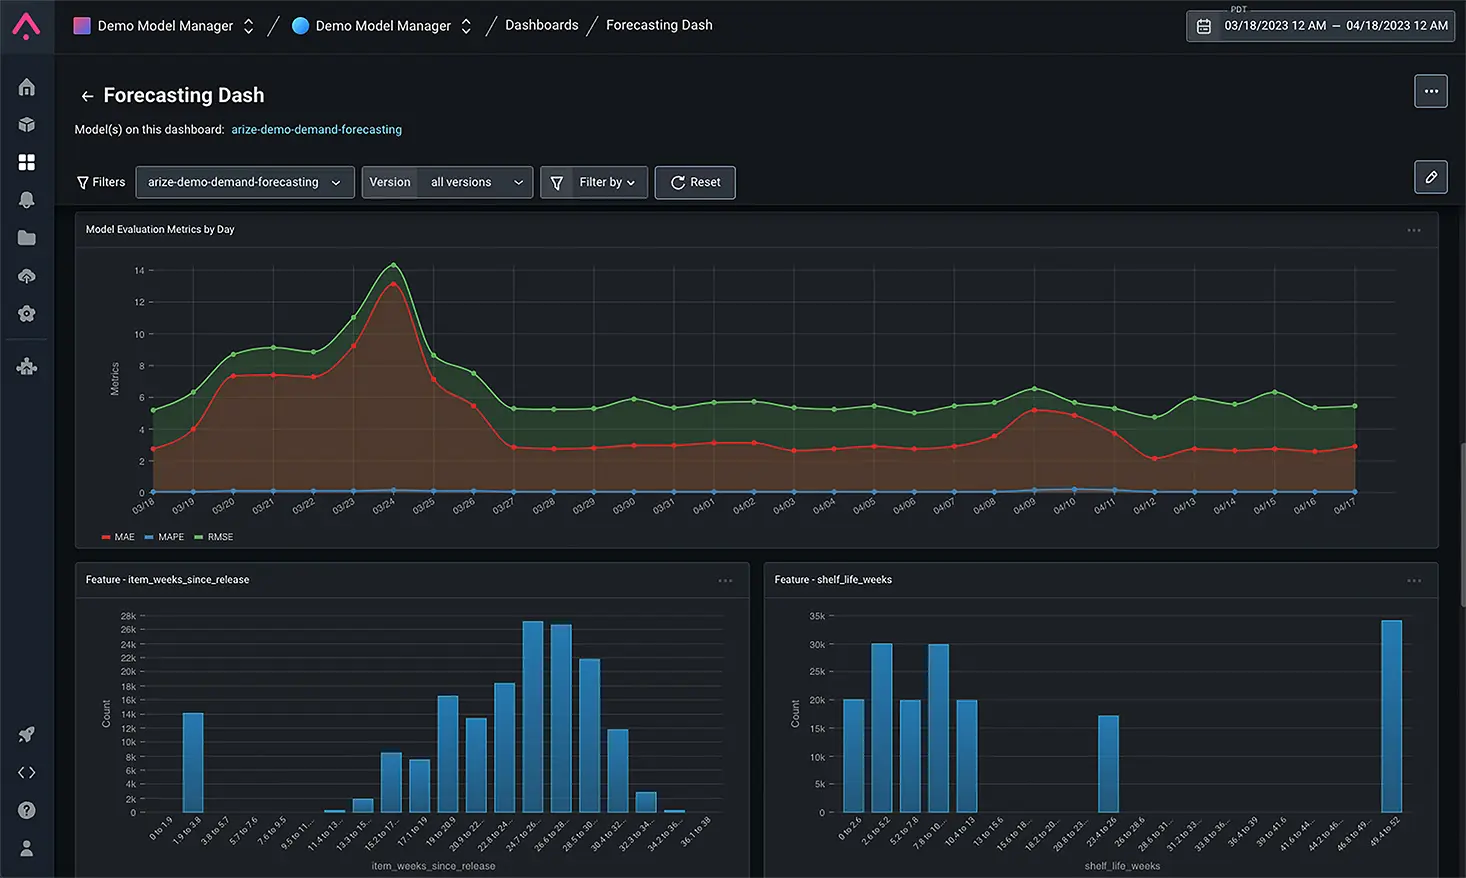Open the Monitors bell icon
Screen dimensions: 1466x878
27,200
